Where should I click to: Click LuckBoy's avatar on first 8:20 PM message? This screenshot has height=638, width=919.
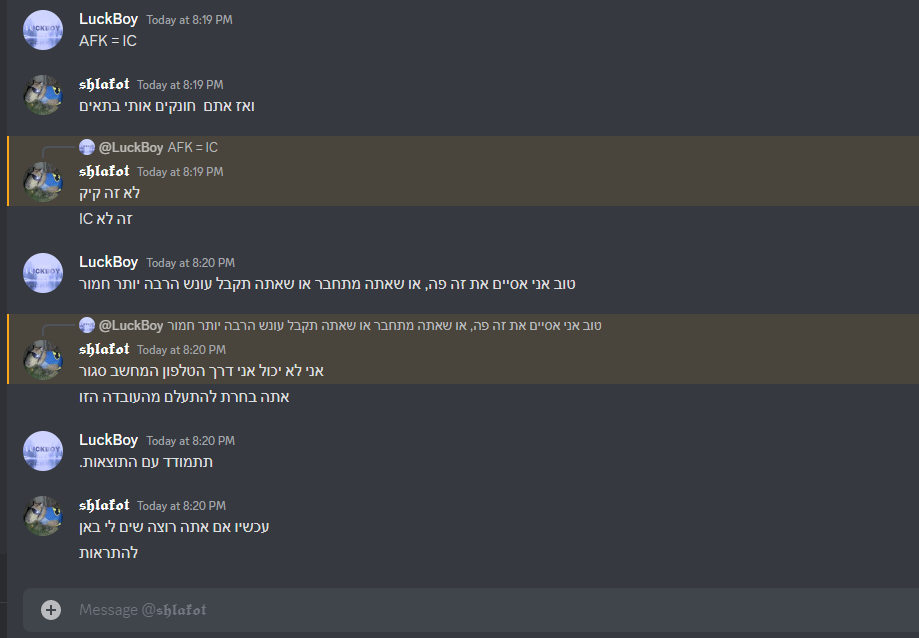(43, 273)
